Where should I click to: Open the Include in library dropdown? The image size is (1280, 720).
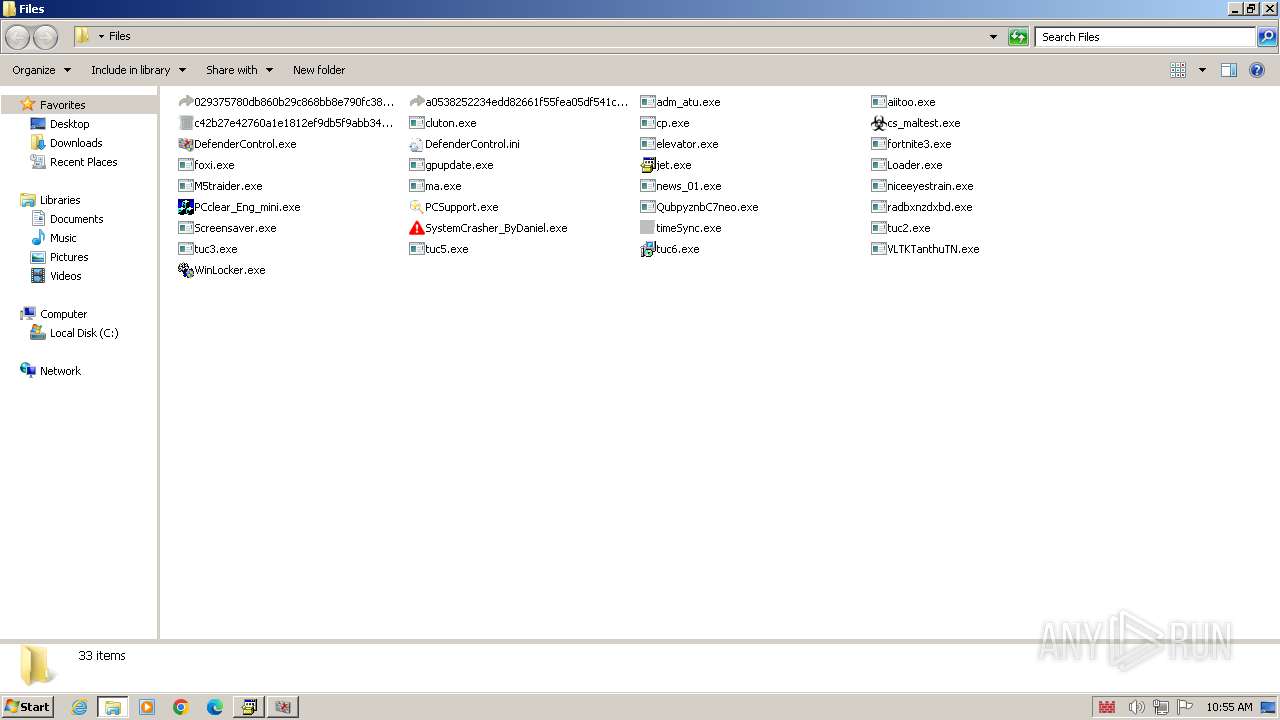(x=138, y=70)
